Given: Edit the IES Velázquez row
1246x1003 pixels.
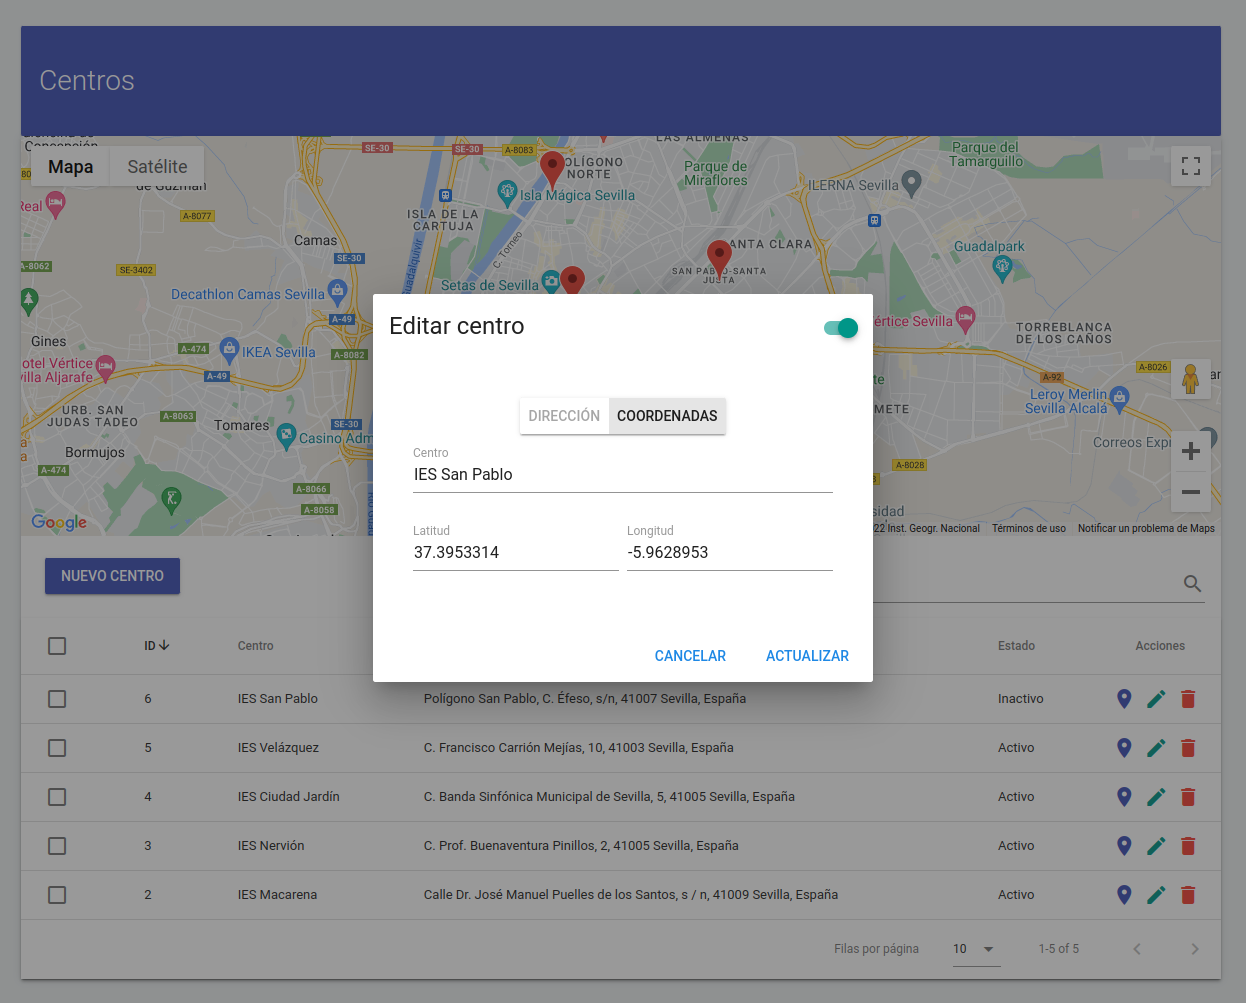Looking at the screenshot, I should point(1156,748).
